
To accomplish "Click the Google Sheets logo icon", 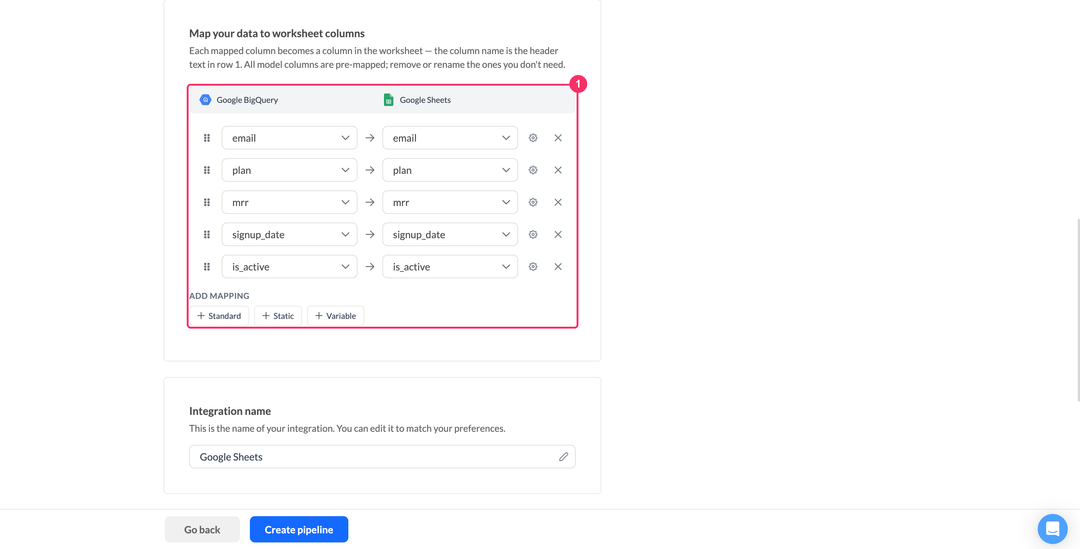I will pos(388,100).
